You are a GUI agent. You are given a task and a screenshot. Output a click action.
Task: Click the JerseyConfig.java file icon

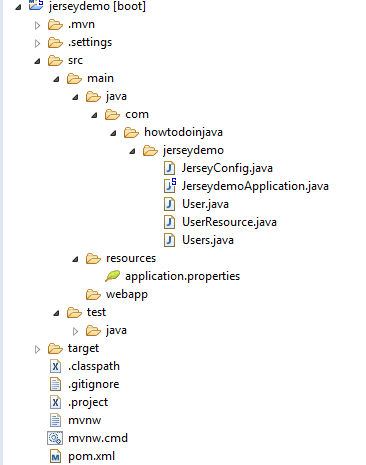[170, 168]
